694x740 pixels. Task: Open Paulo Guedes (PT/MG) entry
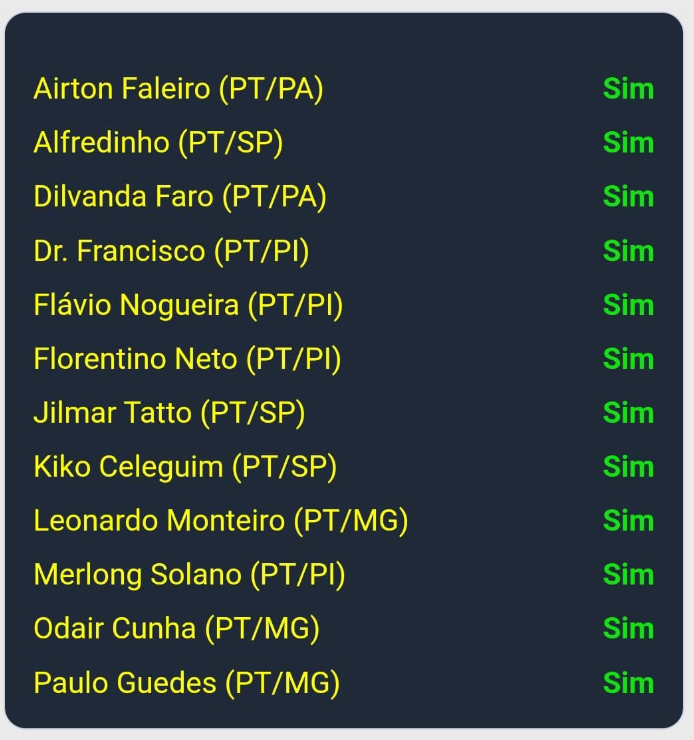(x=186, y=683)
